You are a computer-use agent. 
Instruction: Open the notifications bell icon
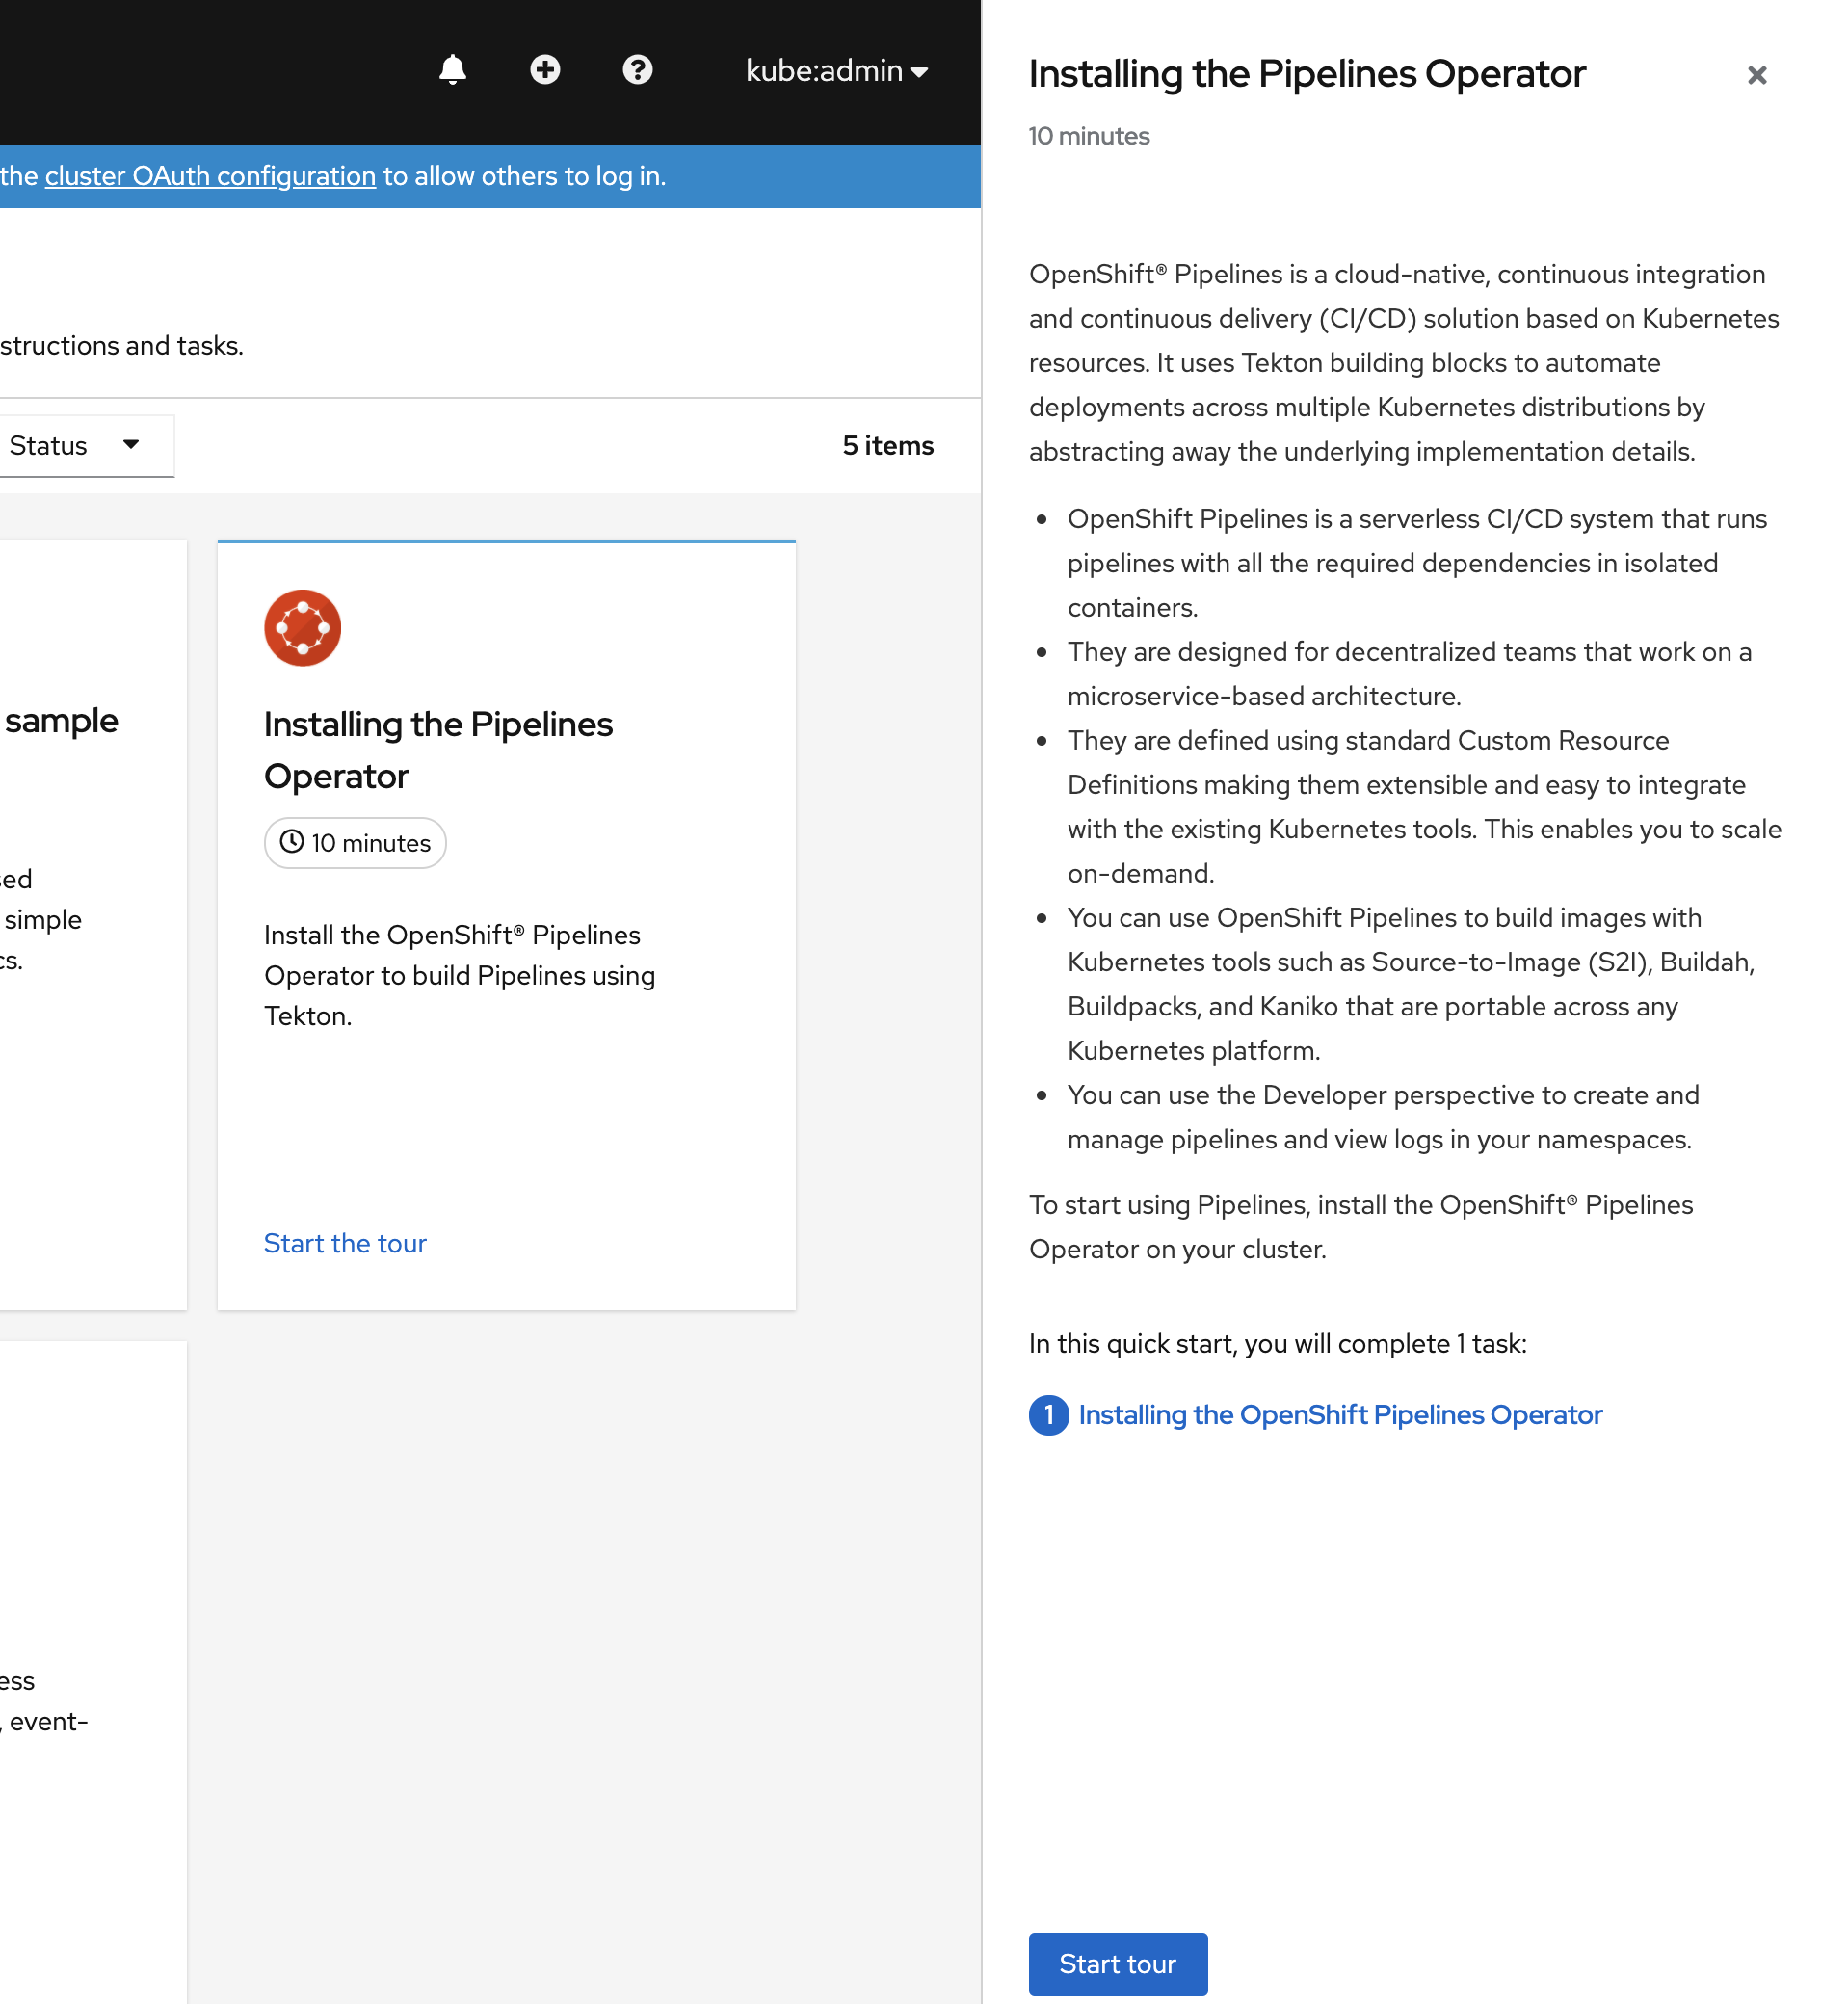453,70
